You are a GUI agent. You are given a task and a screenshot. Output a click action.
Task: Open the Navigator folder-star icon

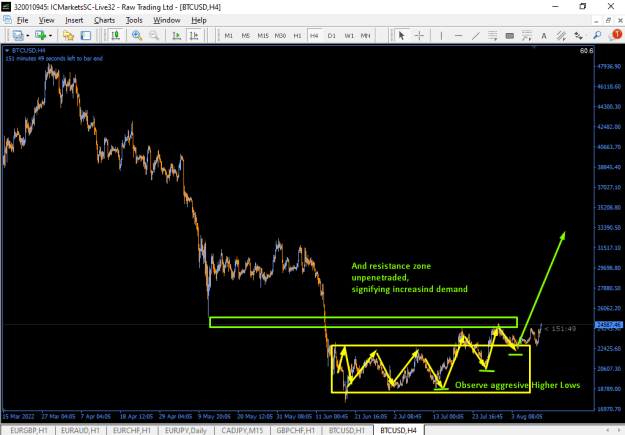pos(69,35)
